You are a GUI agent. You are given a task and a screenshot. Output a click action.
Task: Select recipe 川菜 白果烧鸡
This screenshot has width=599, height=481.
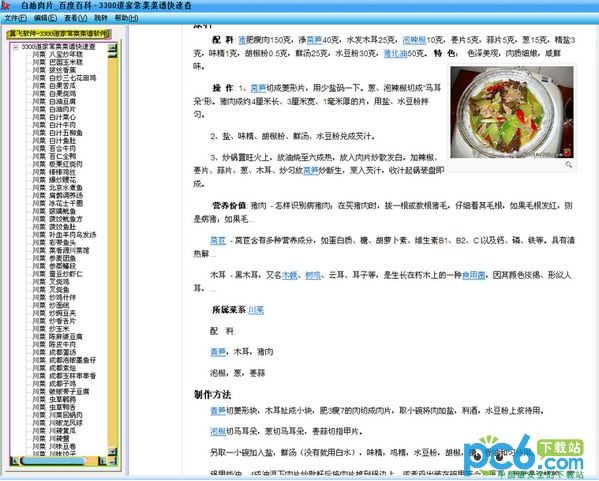coord(54,94)
